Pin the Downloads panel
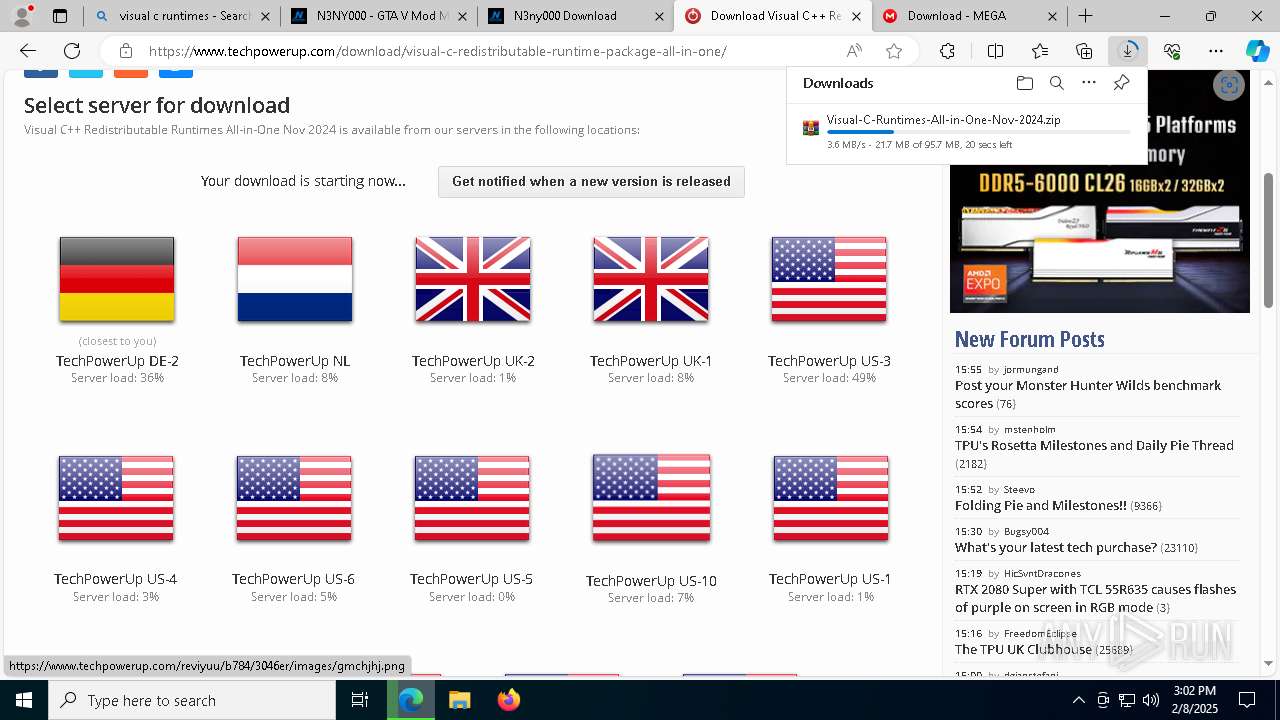 pos(1121,83)
